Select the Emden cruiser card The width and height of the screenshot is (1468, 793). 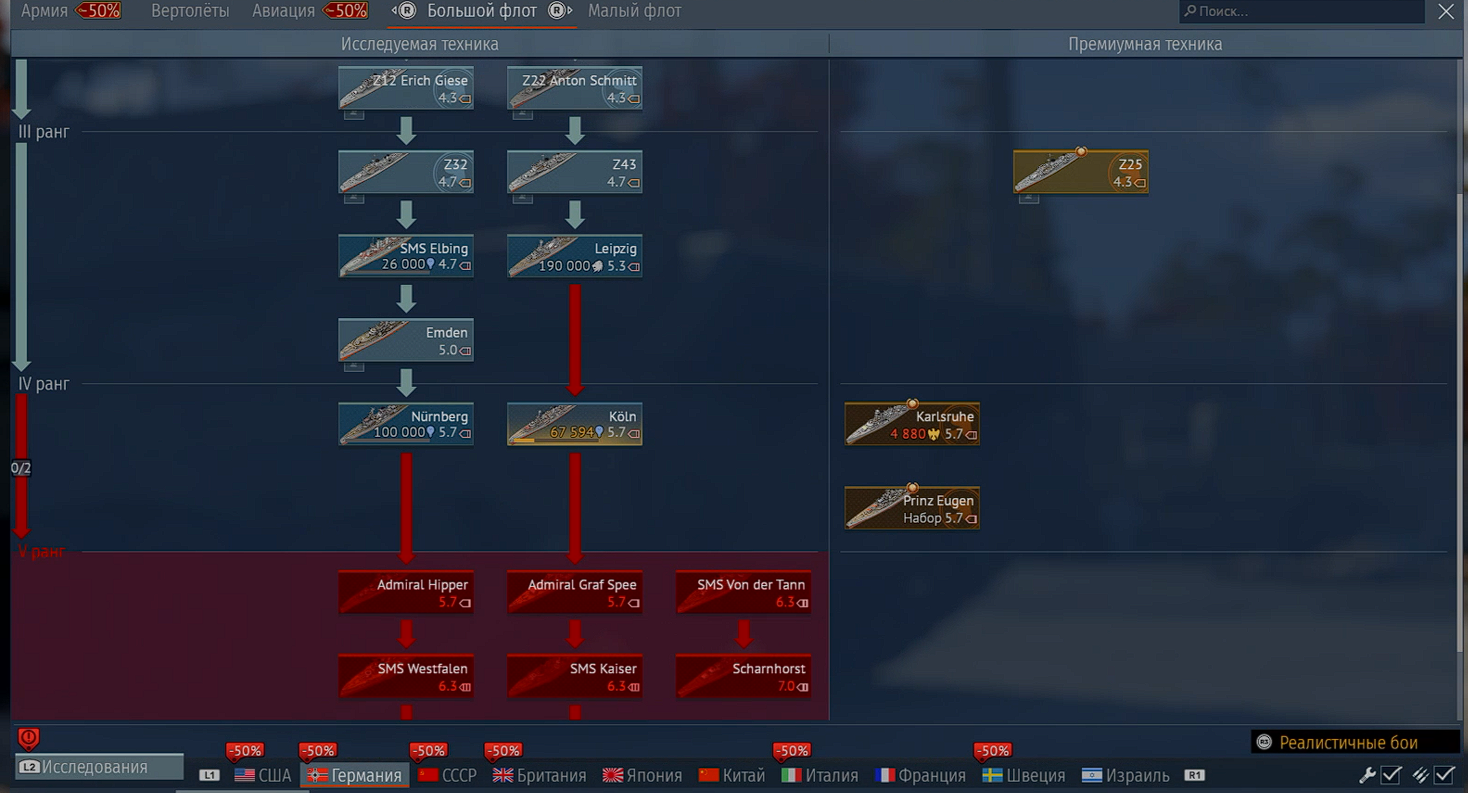(406, 340)
